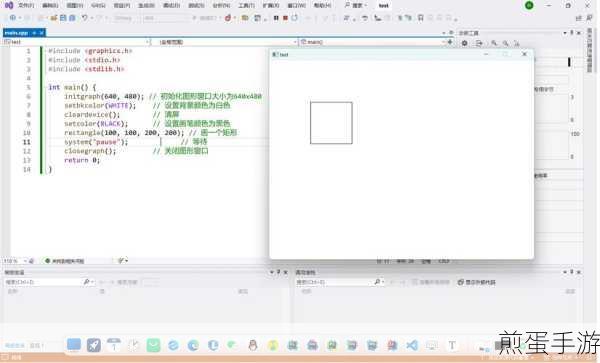Select the main.cpp editor tab

pos(16,33)
